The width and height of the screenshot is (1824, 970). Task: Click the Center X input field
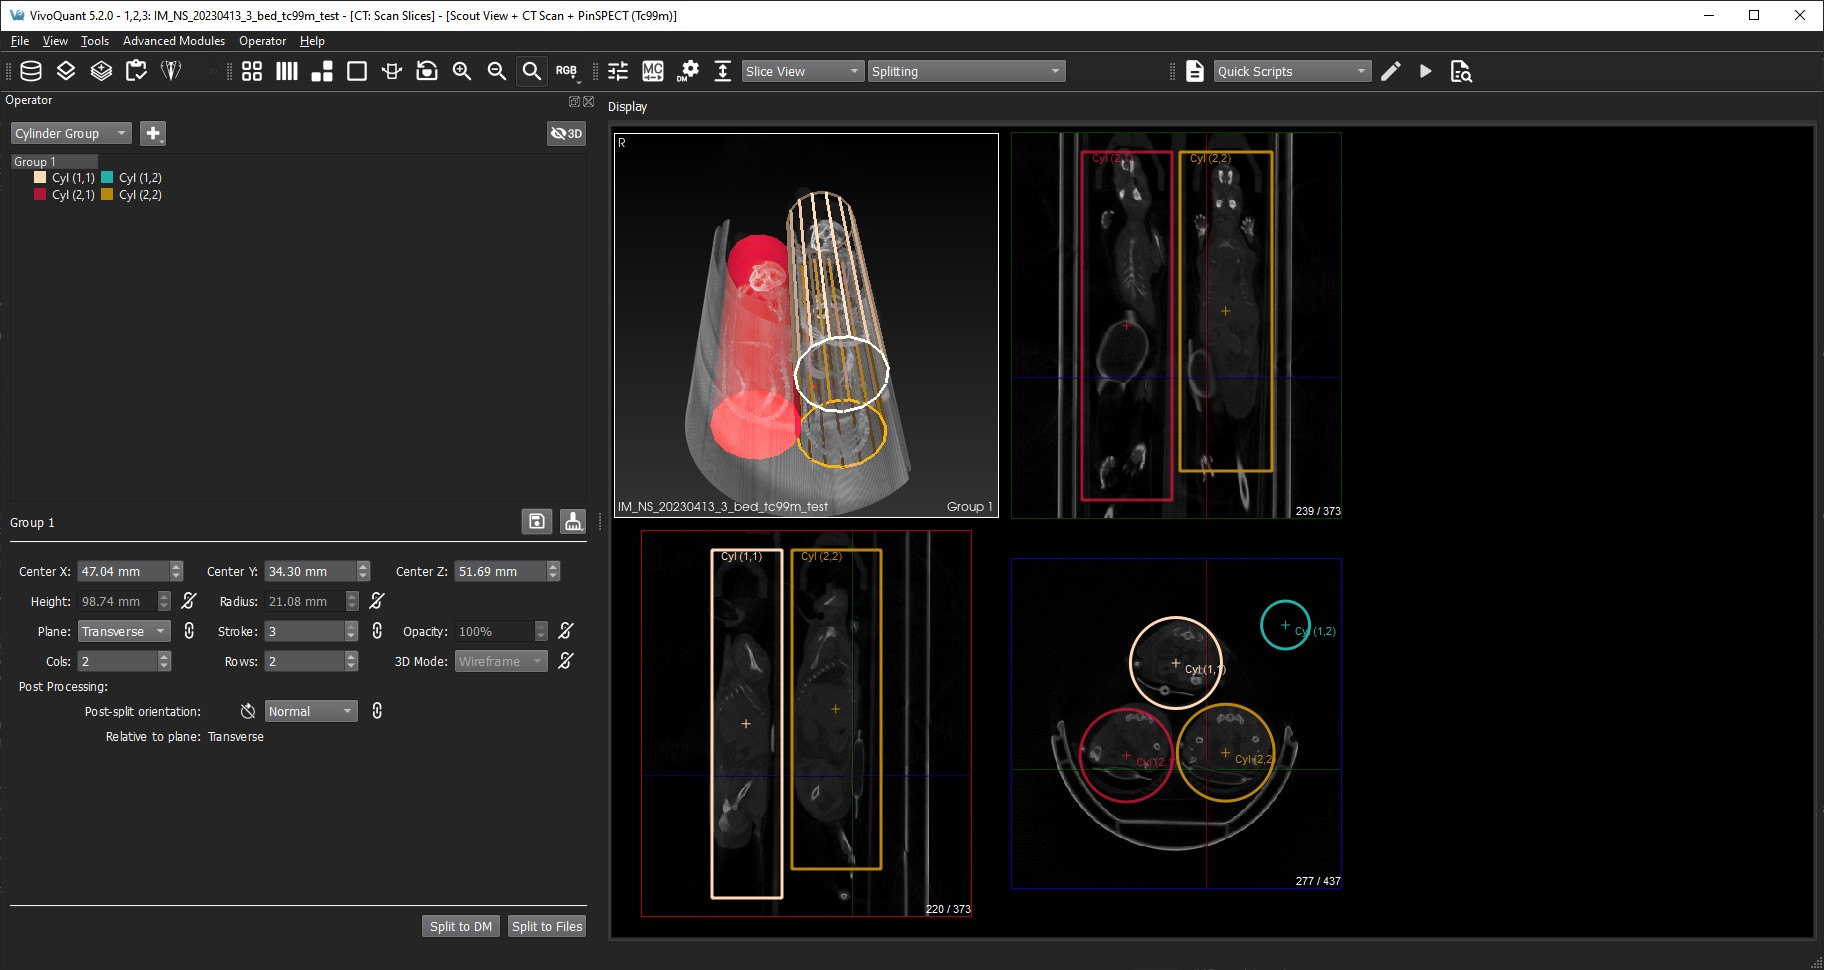pyautogui.click(x=123, y=571)
